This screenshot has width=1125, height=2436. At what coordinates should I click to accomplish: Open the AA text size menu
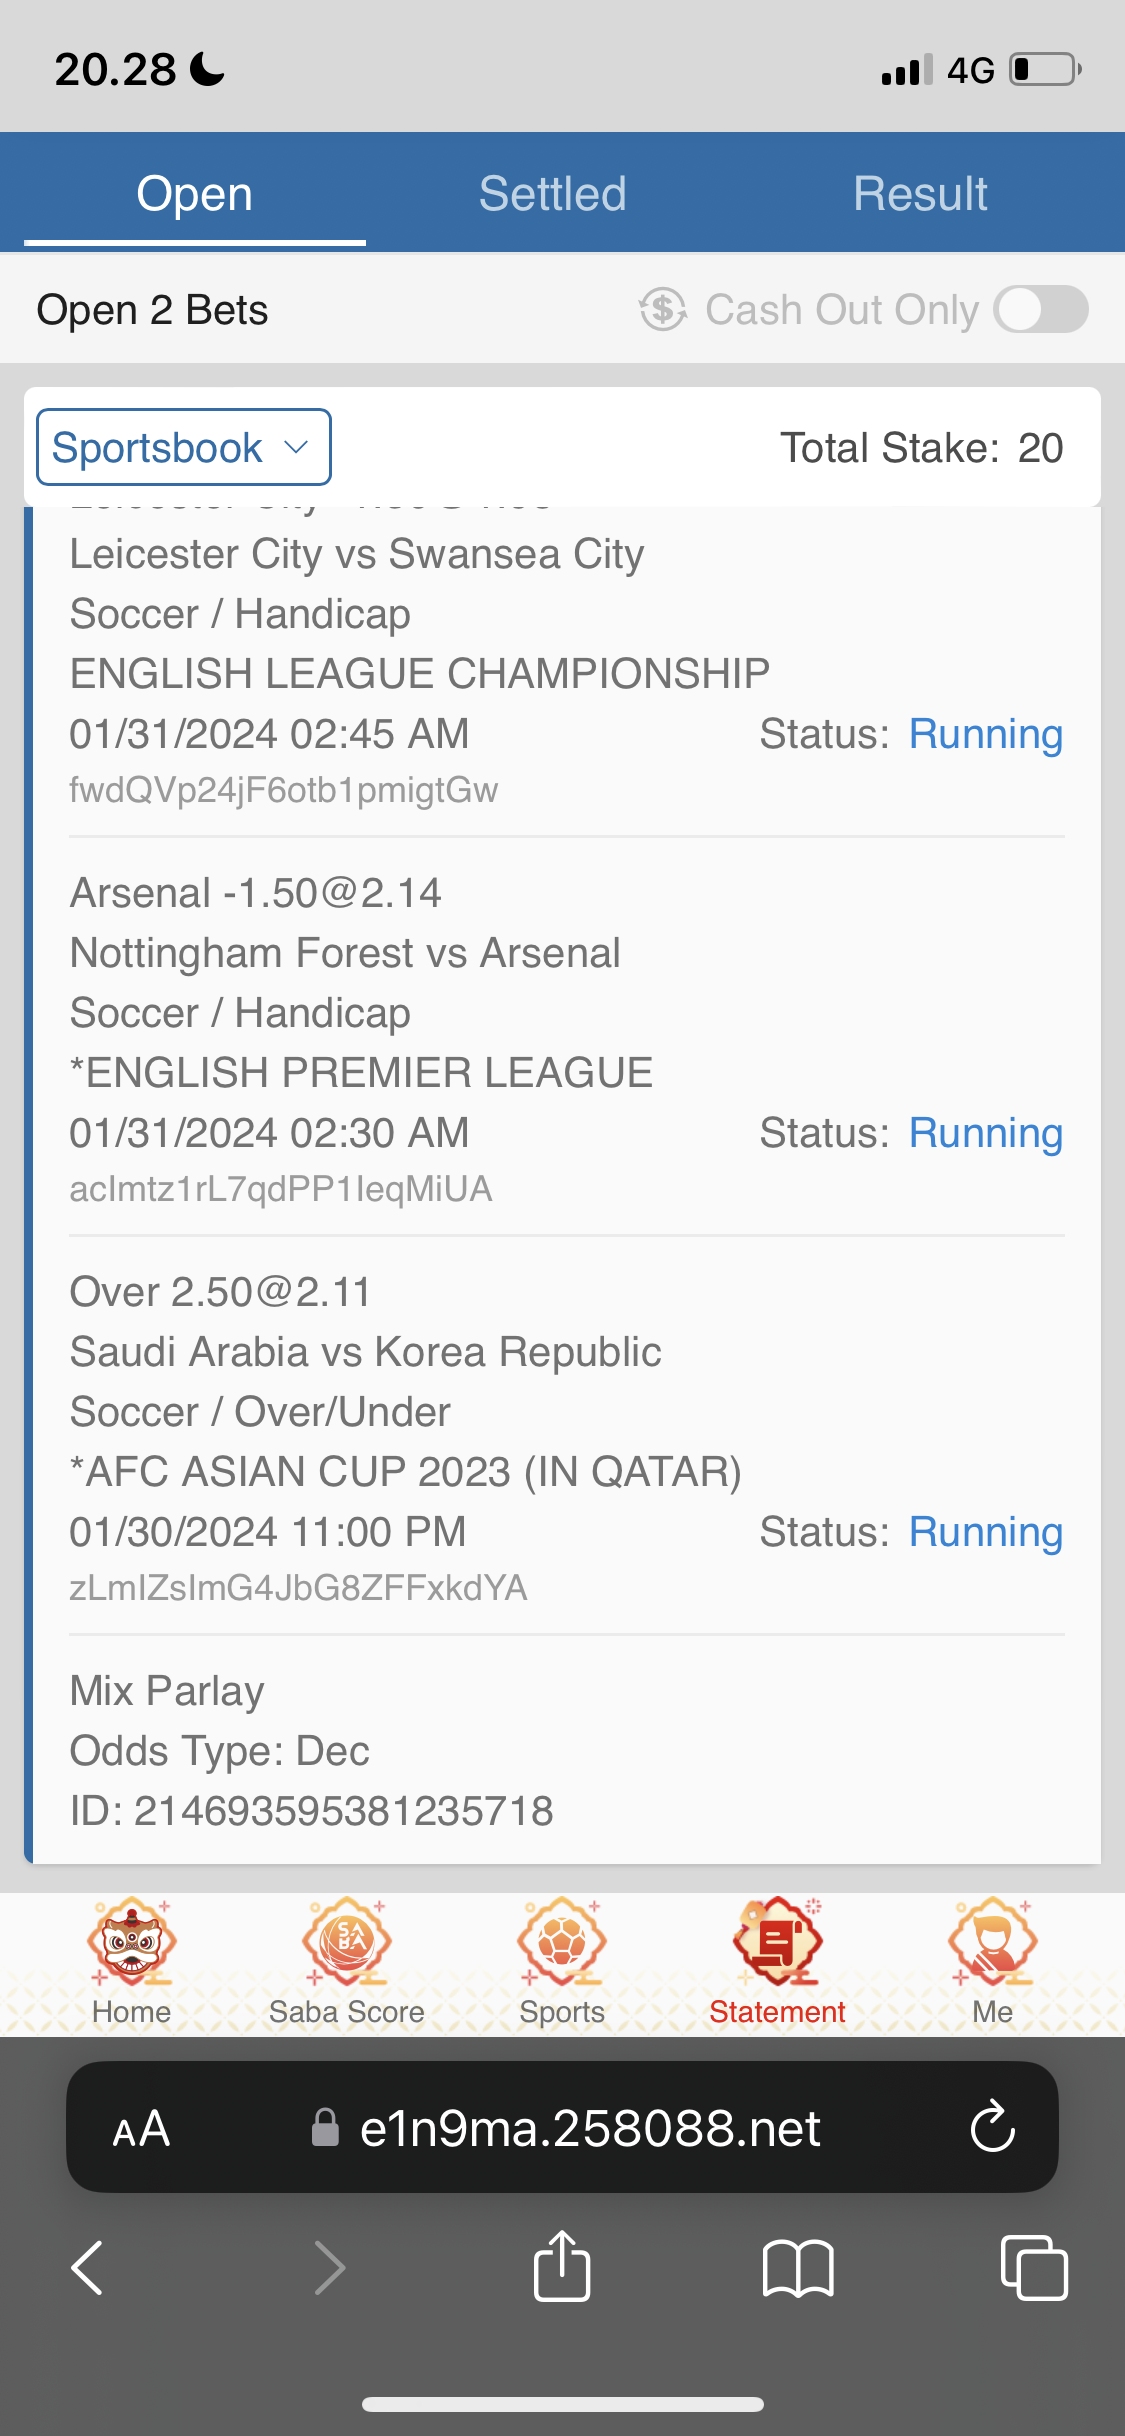(141, 2128)
